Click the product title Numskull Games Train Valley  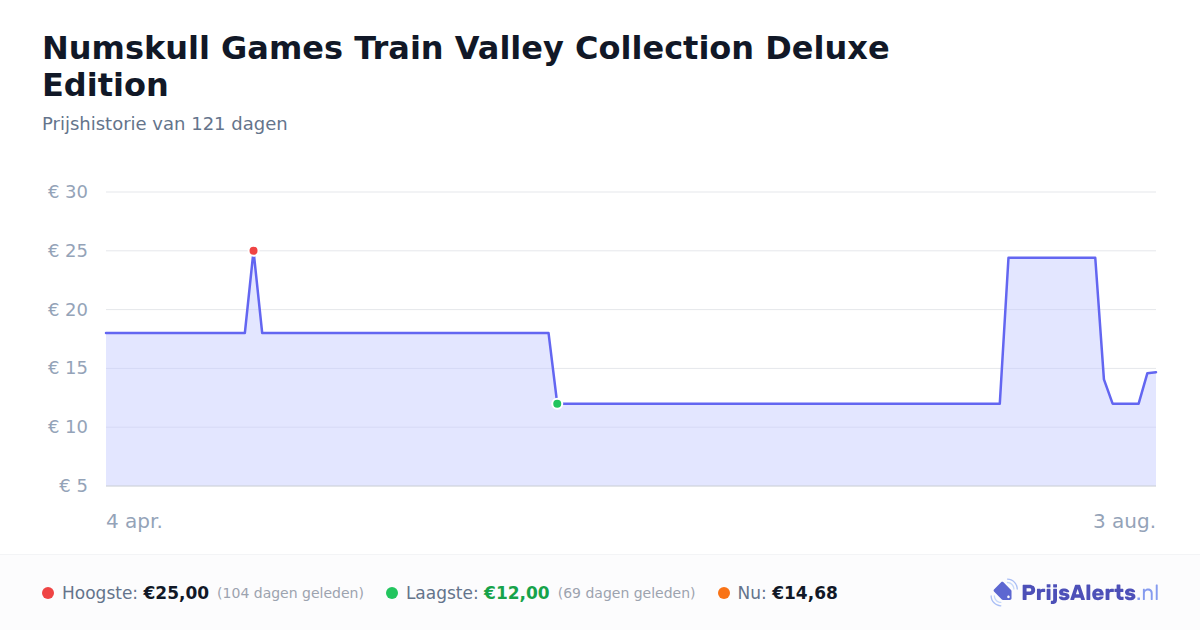click(x=465, y=66)
